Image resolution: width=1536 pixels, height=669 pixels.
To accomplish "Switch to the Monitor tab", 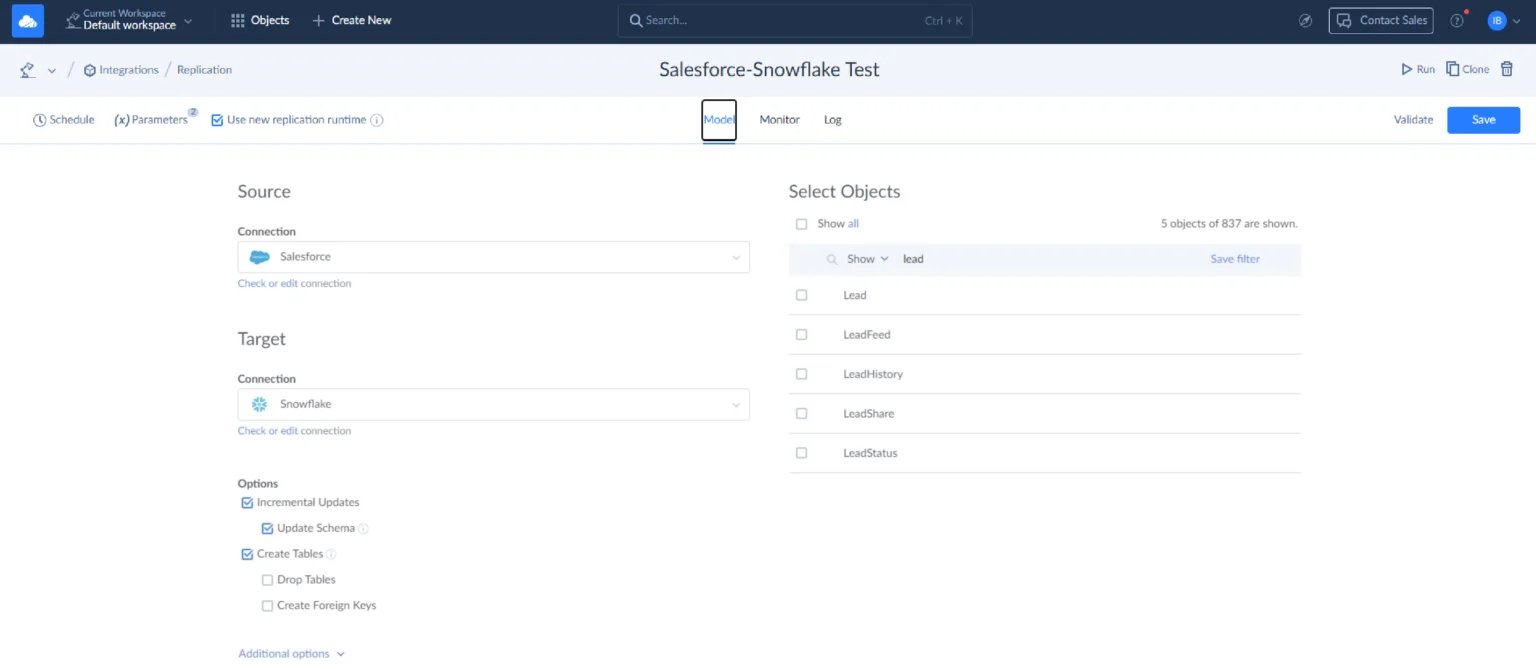I will pyautogui.click(x=779, y=120).
